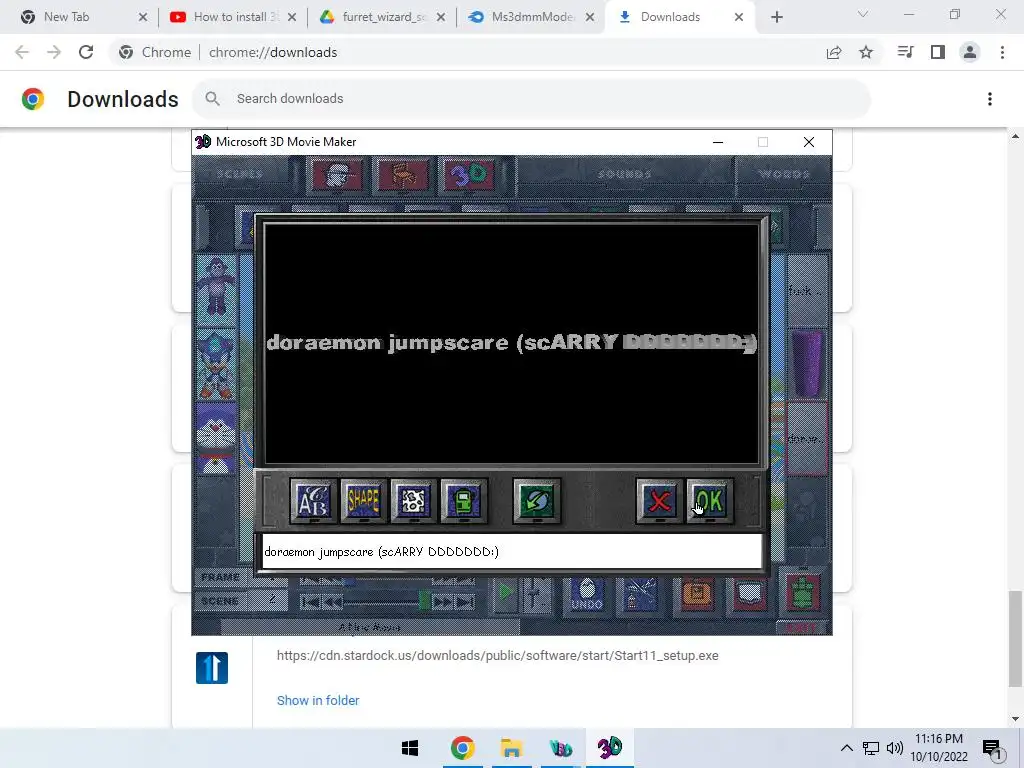Go forward in Chrome
The height and width of the screenshot is (768, 1024).
54,52
